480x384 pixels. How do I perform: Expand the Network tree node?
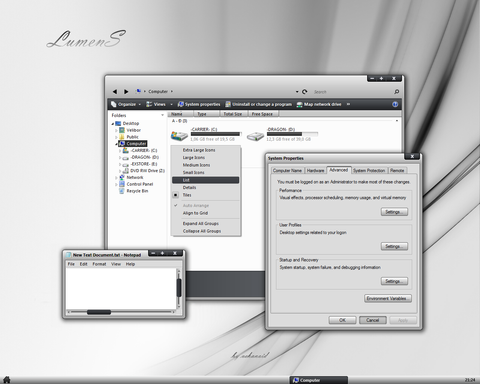[116, 178]
